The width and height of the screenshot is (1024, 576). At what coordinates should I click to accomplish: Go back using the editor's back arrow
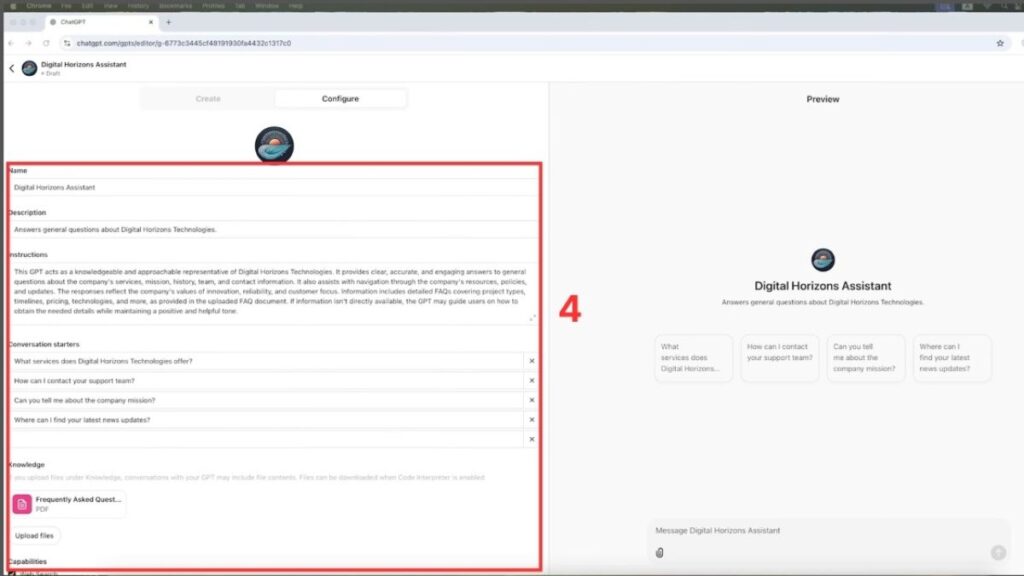tap(12, 68)
